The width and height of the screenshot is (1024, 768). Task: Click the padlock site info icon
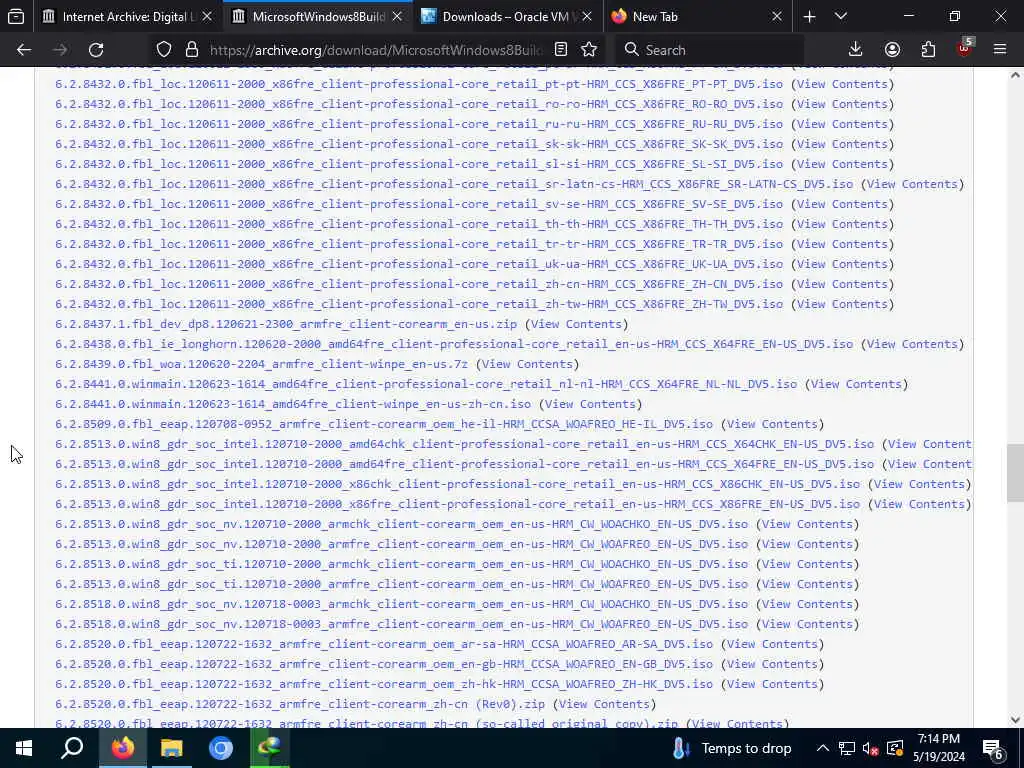click(x=191, y=50)
